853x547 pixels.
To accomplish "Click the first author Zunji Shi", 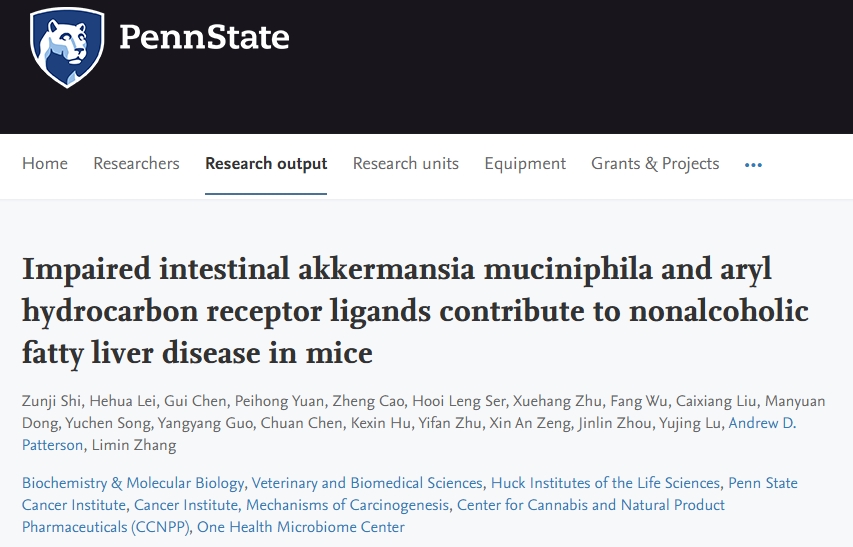I will pyautogui.click(x=50, y=401).
